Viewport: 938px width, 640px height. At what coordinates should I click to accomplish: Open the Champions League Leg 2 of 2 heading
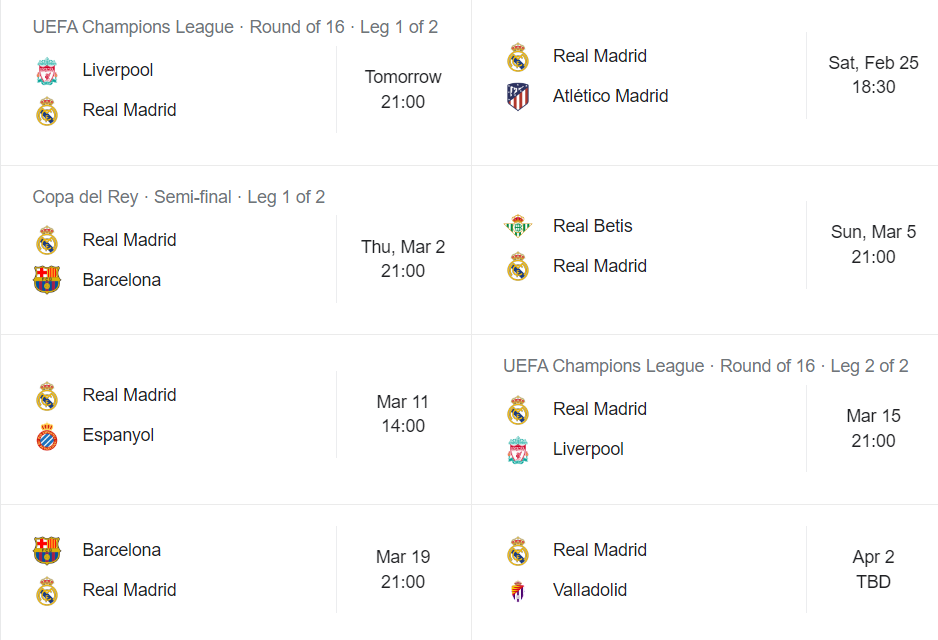tap(706, 365)
